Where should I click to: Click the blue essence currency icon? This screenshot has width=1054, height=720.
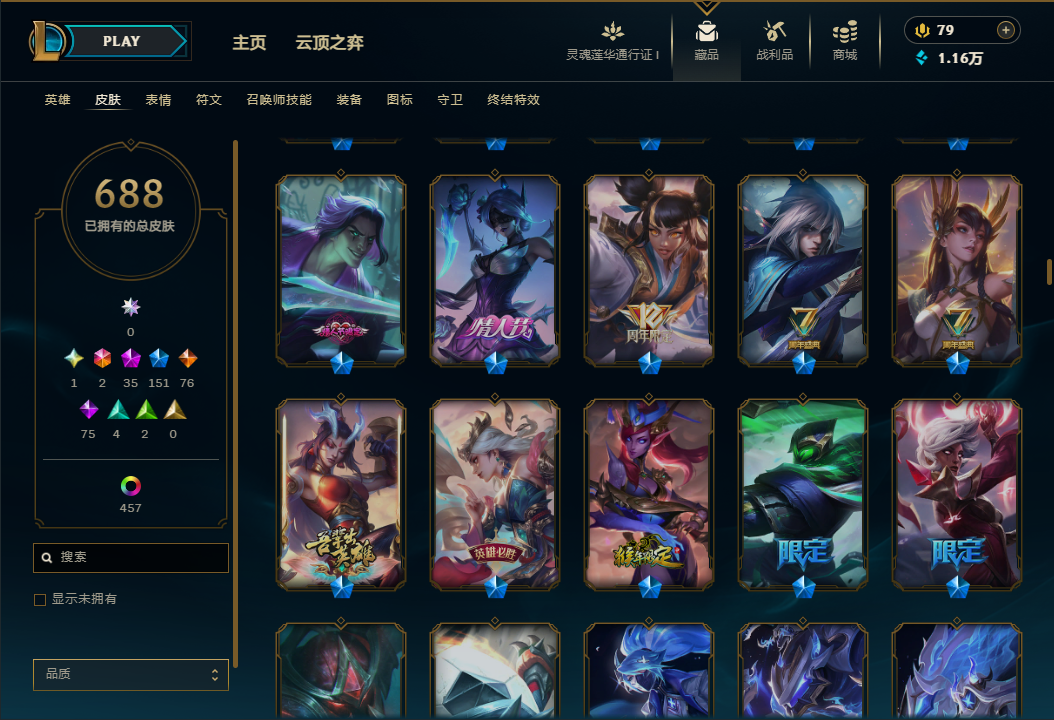922,58
